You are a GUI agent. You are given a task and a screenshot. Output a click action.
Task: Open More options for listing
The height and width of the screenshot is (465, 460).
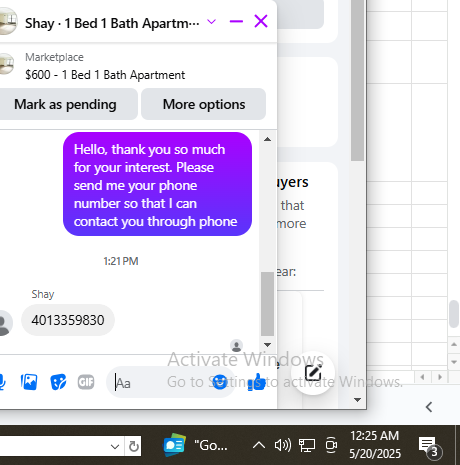click(204, 104)
